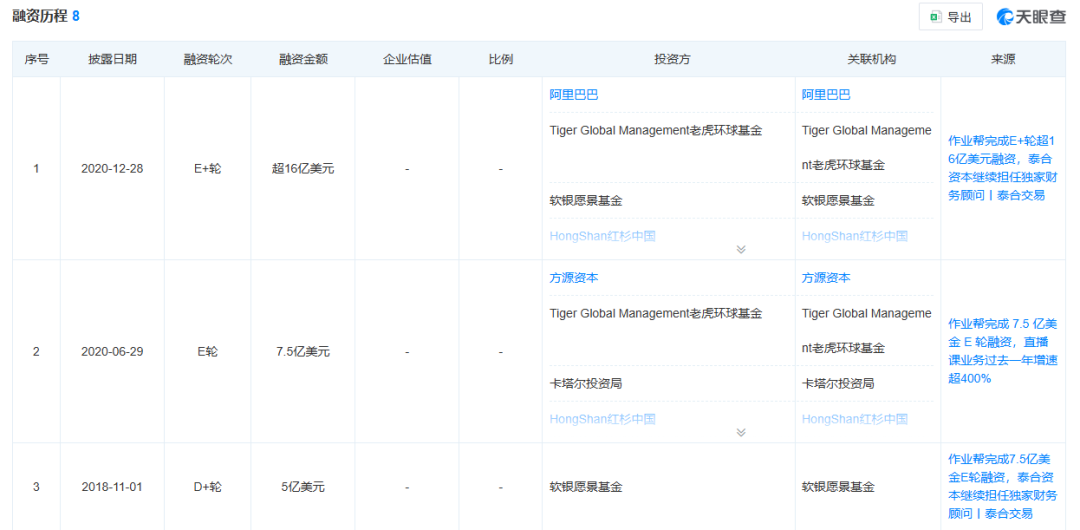Viewport: 1080px width, 530px height.
Task: Click the E轮 round cell
Action: click(x=208, y=351)
